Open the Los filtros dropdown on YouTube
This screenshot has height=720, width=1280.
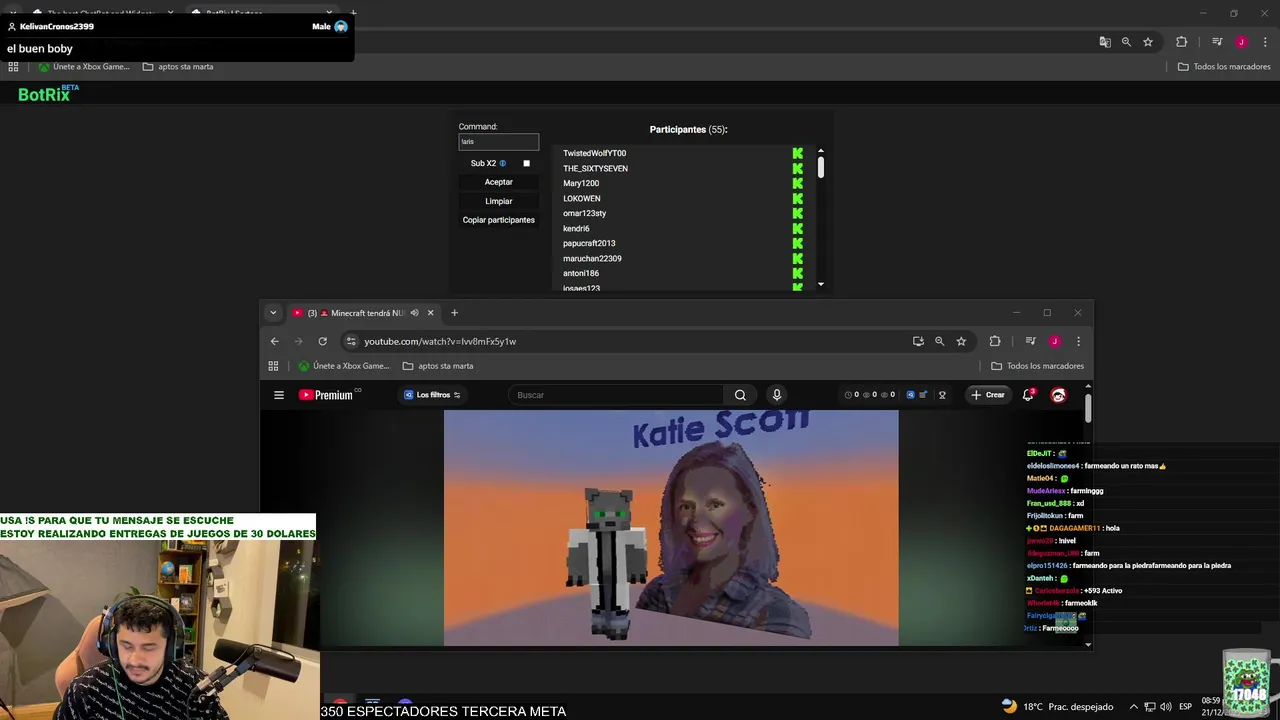pos(432,395)
